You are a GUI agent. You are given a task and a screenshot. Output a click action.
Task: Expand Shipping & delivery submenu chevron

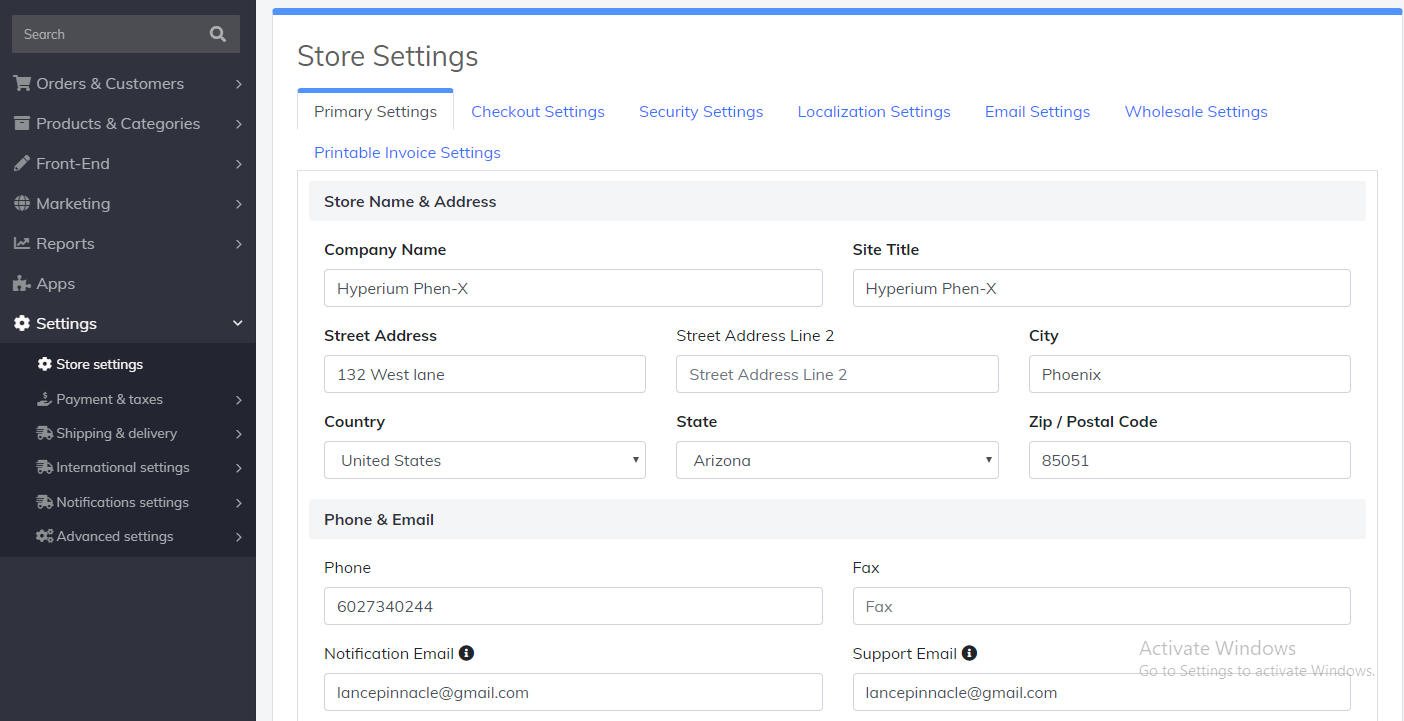[x=239, y=434]
